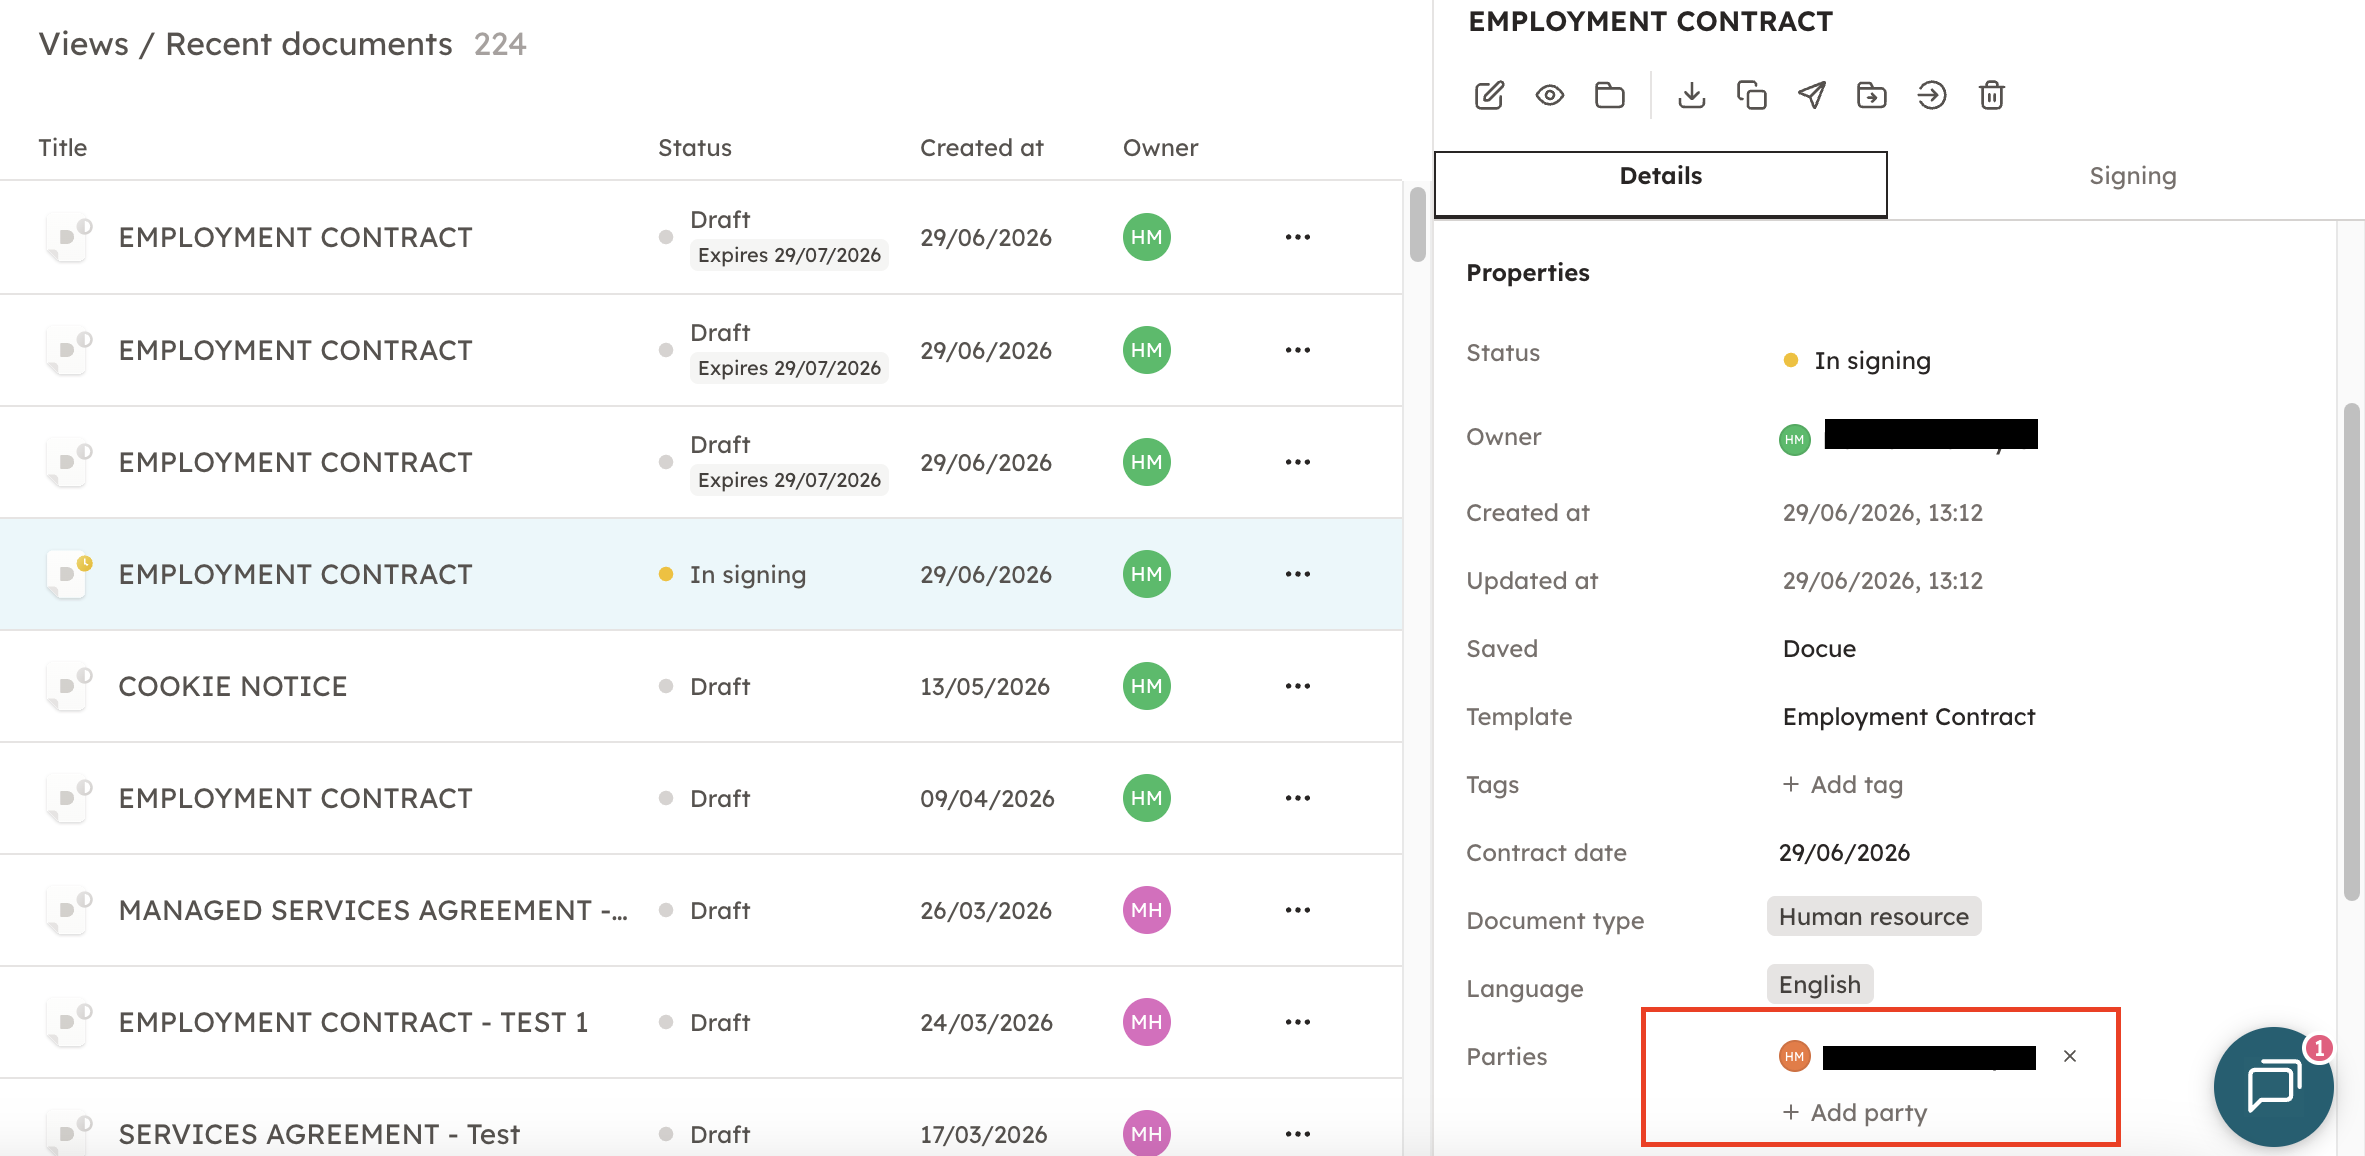Screen dimensions: 2365x1156
Task: Delete document with trash icon
Action: (1992, 95)
